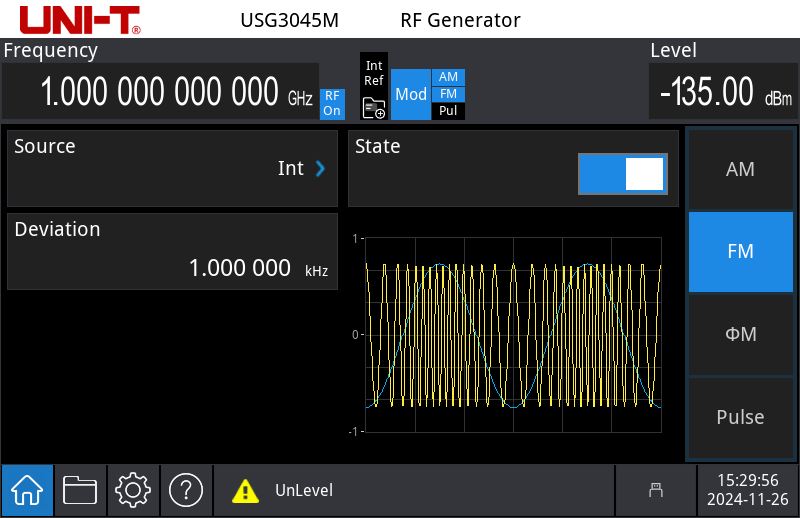Open system settings gear
This screenshot has width=800, height=518.
pos(133,490)
